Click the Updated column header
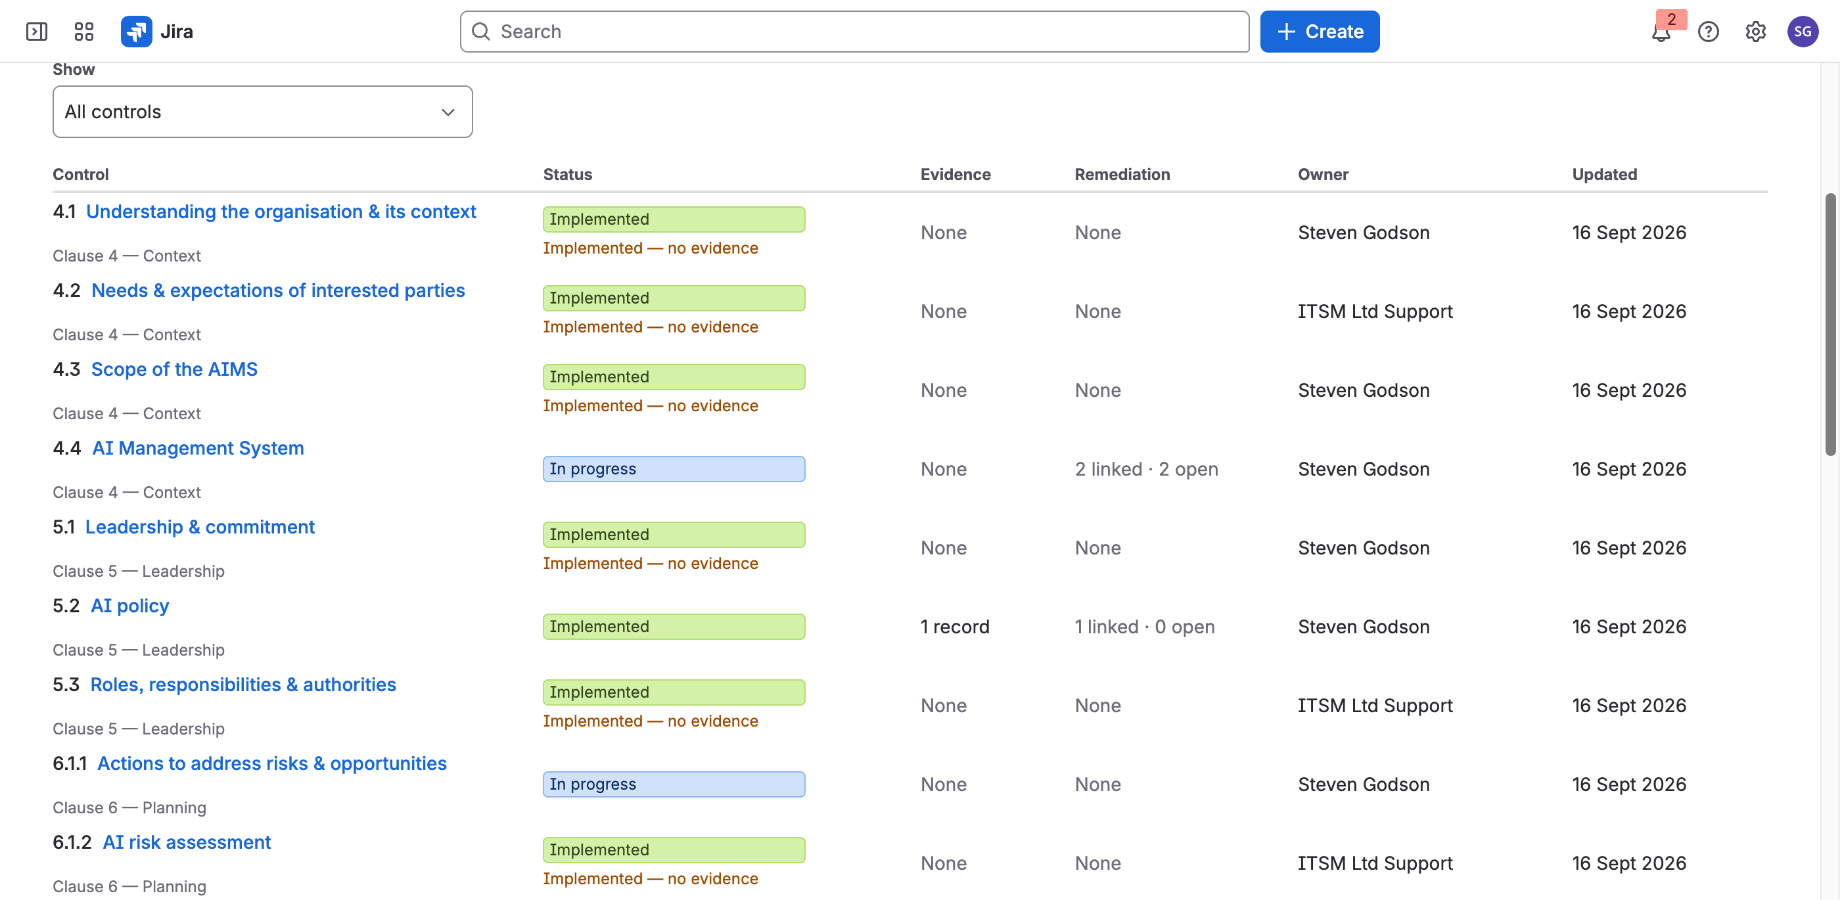The width and height of the screenshot is (1840, 900). point(1604,174)
